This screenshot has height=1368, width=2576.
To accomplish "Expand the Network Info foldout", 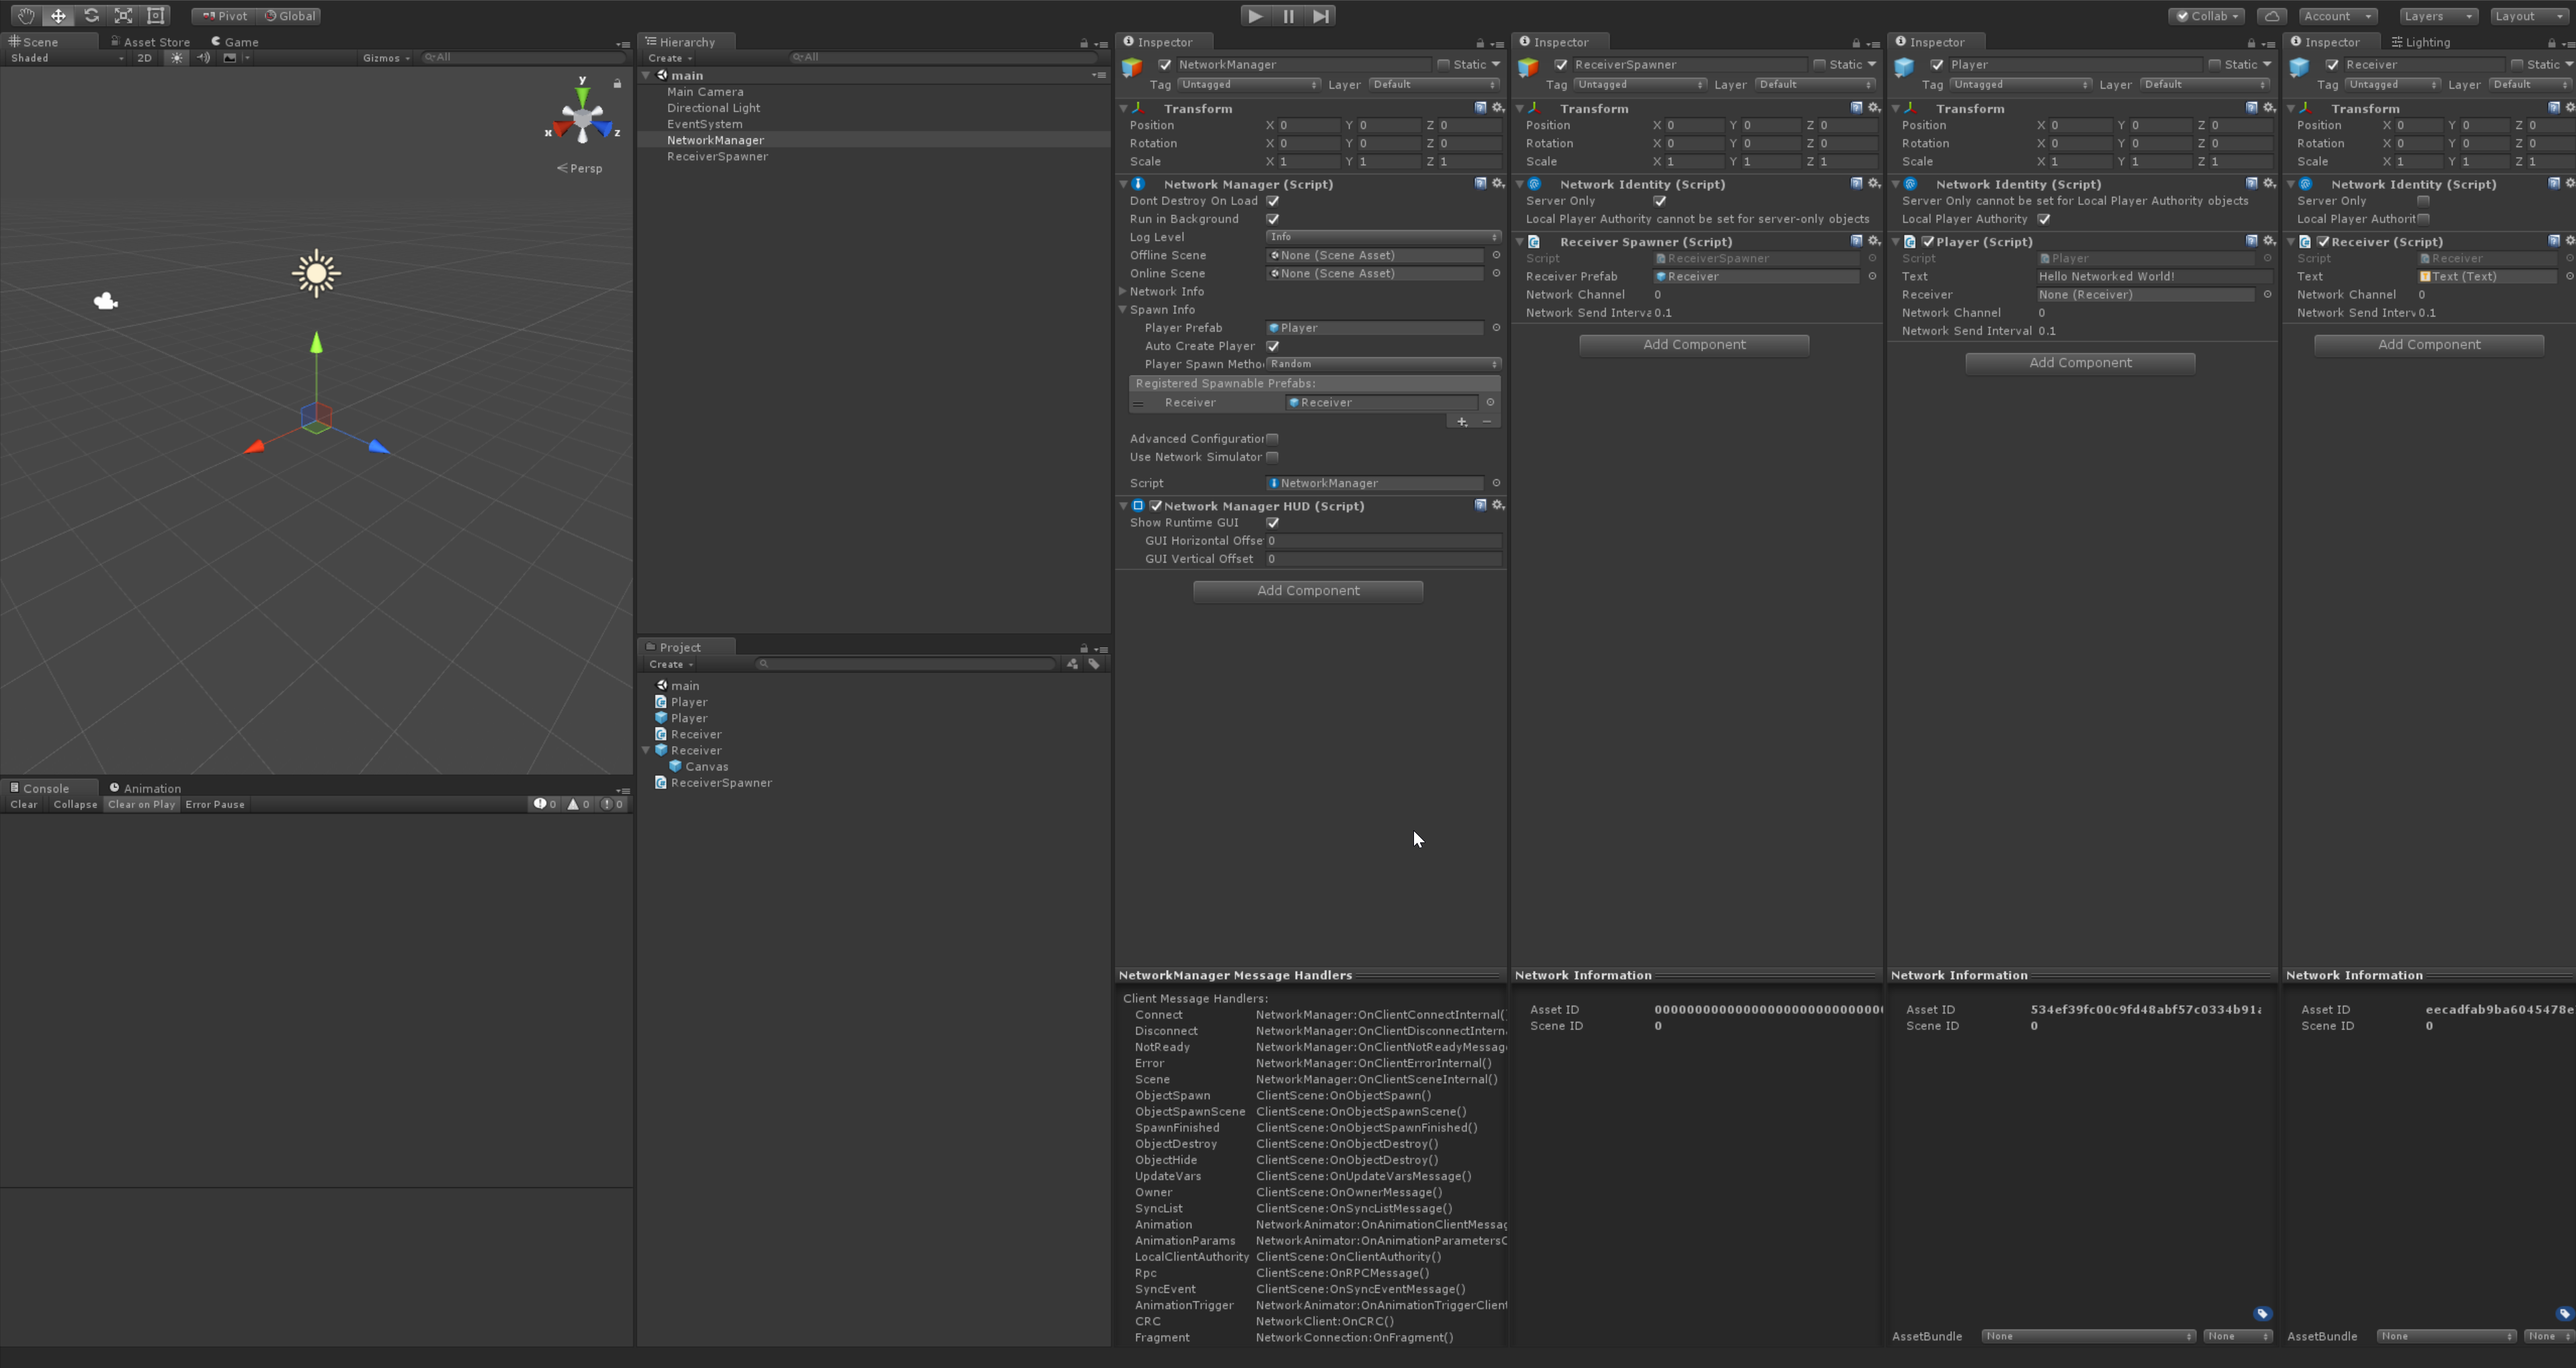I will 1123,291.
